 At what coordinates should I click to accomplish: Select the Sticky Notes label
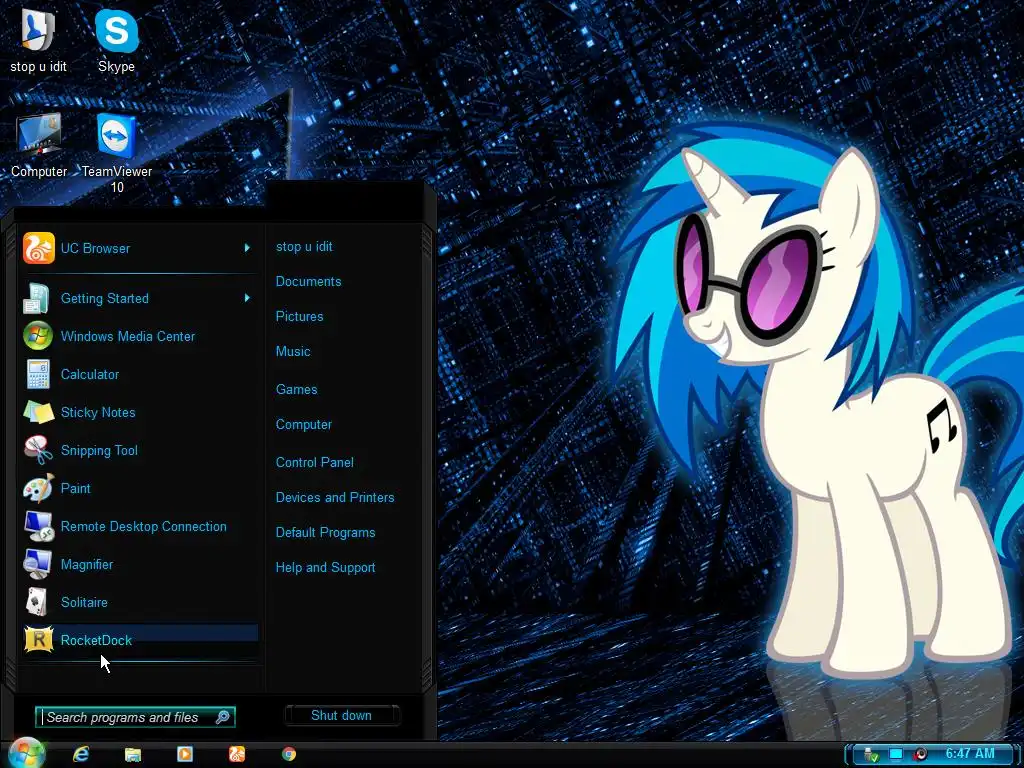coord(98,412)
